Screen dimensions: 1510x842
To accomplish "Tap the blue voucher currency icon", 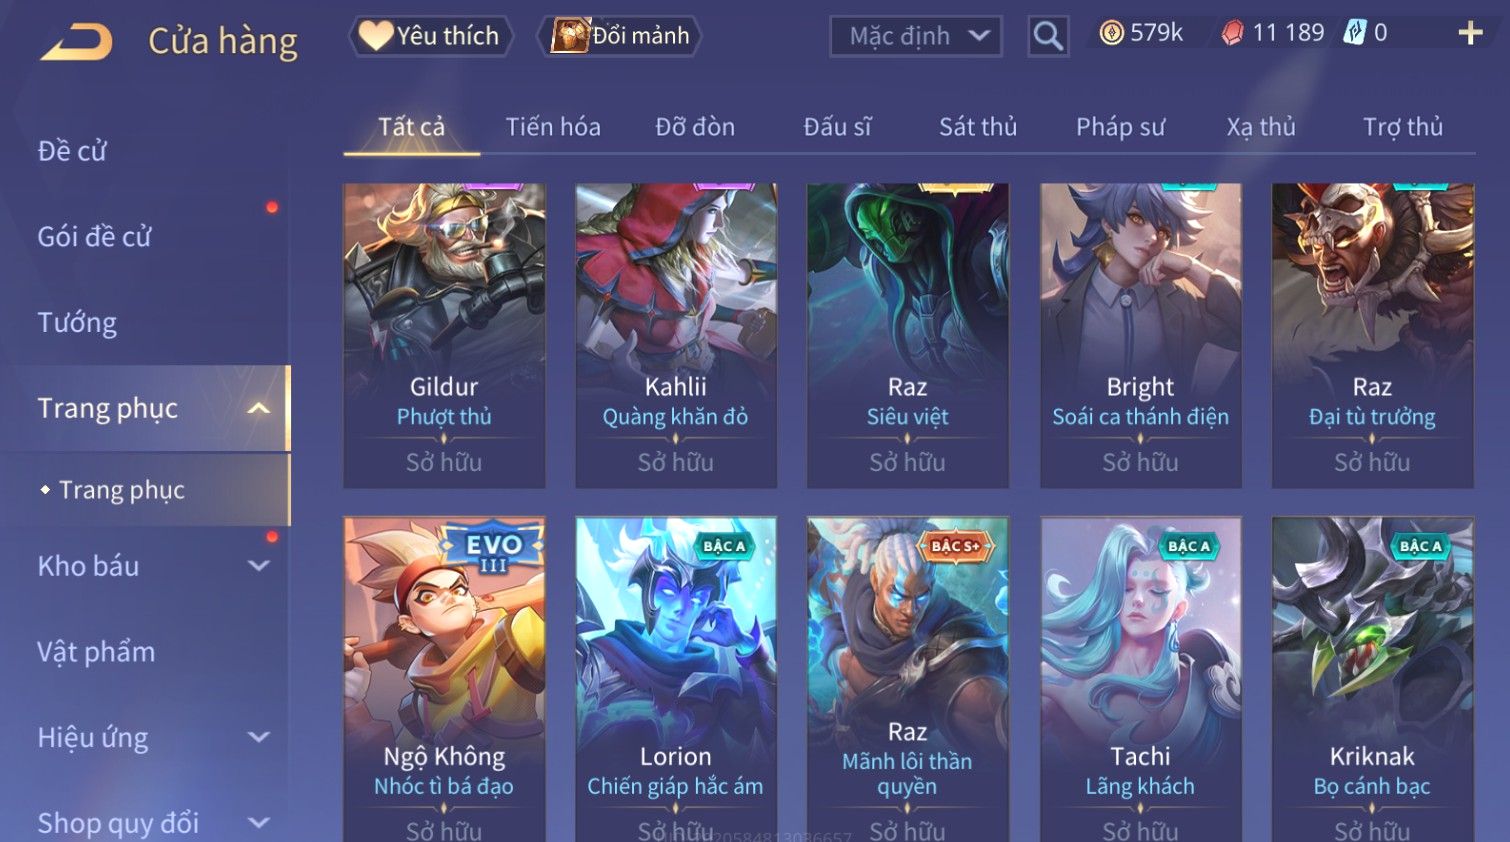I will 1355,33.
